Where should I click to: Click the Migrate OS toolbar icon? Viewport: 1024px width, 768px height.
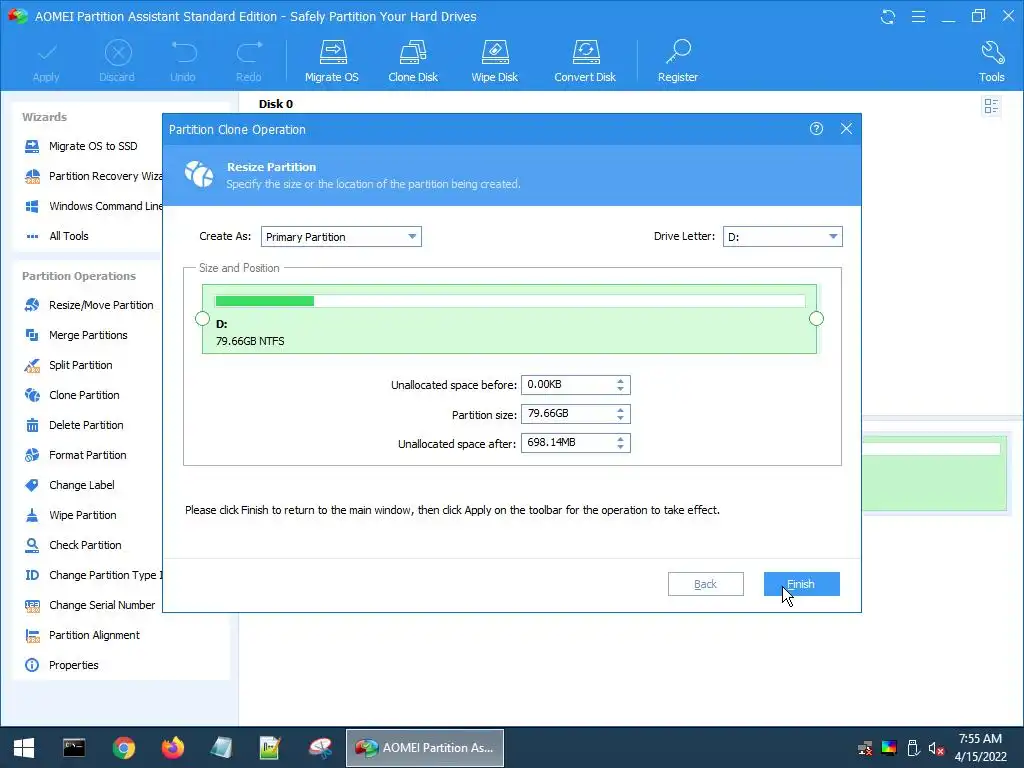tap(332, 61)
